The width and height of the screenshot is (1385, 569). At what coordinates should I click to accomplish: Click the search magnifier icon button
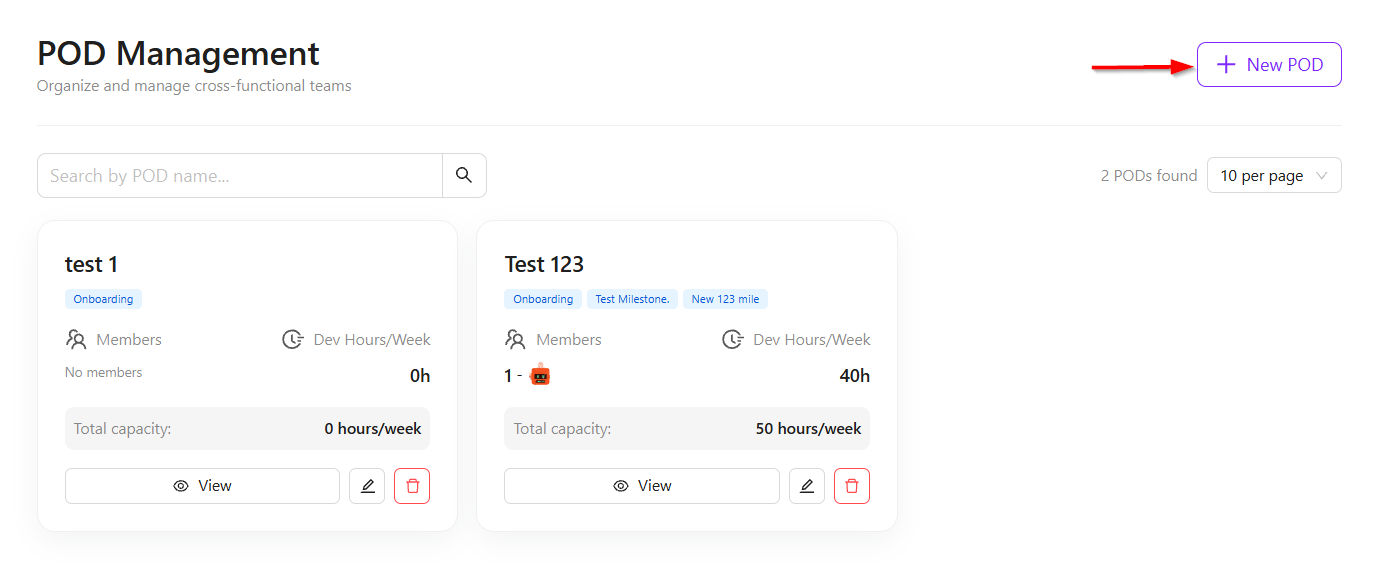pos(464,175)
